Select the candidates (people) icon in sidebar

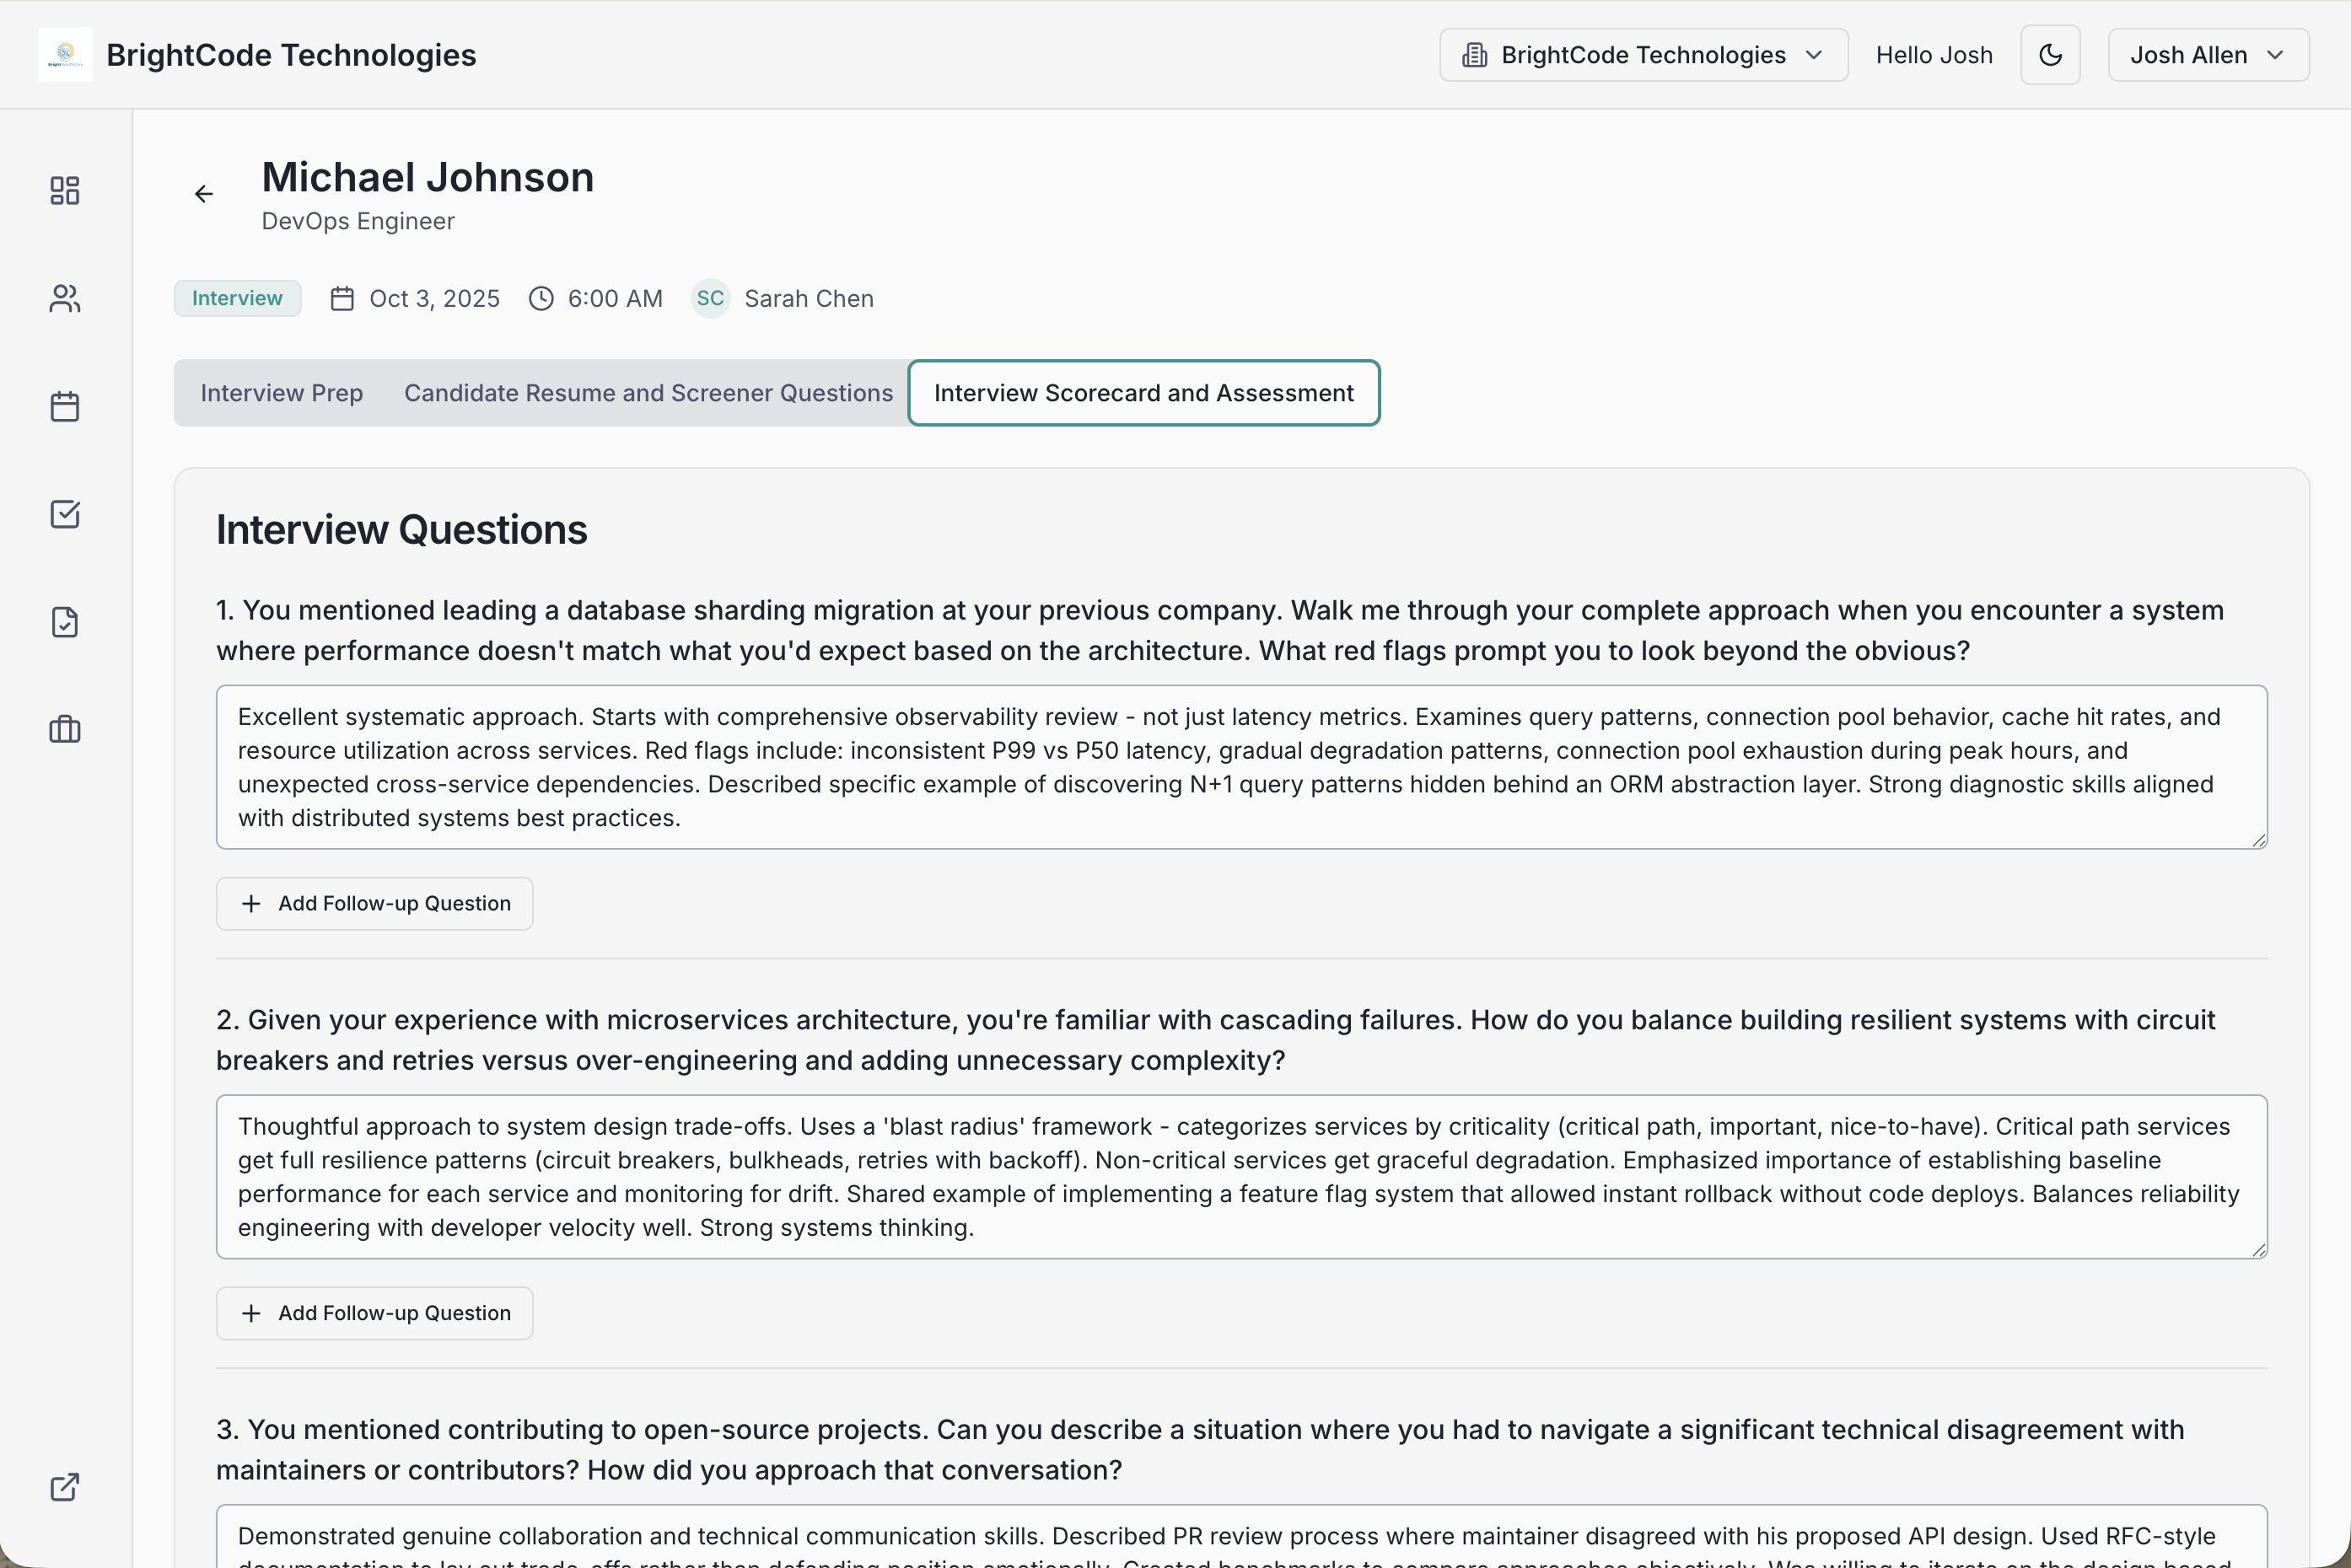point(64,298)
